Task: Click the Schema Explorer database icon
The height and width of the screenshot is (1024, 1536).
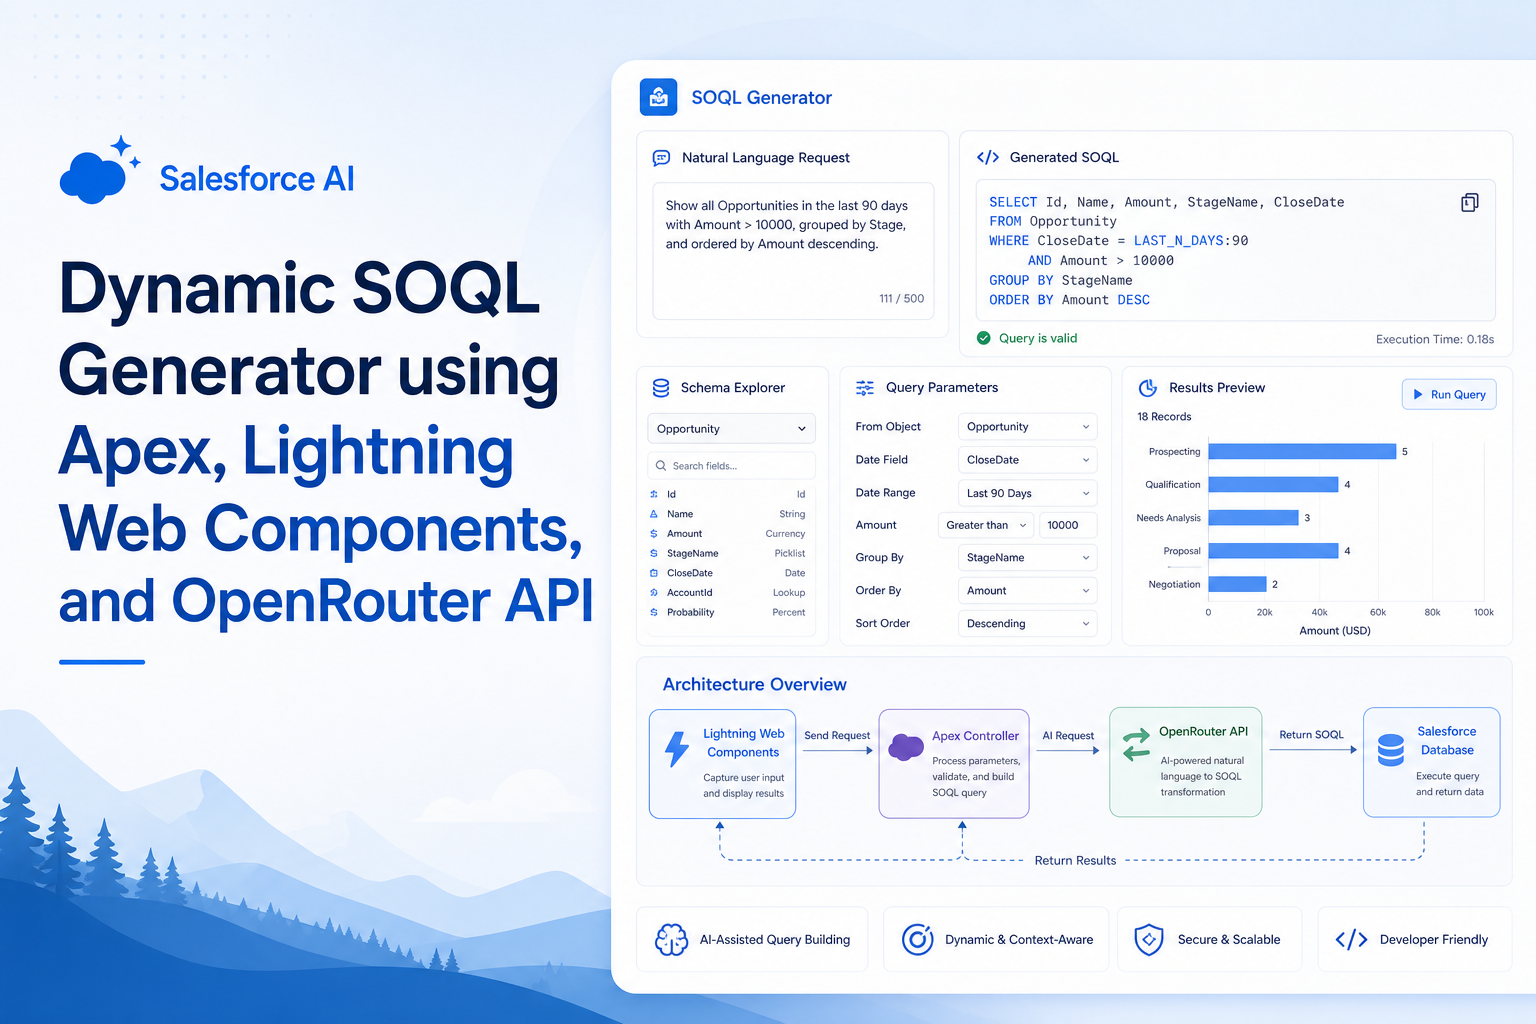Action: pyautogui.click(x=661, y=388)
